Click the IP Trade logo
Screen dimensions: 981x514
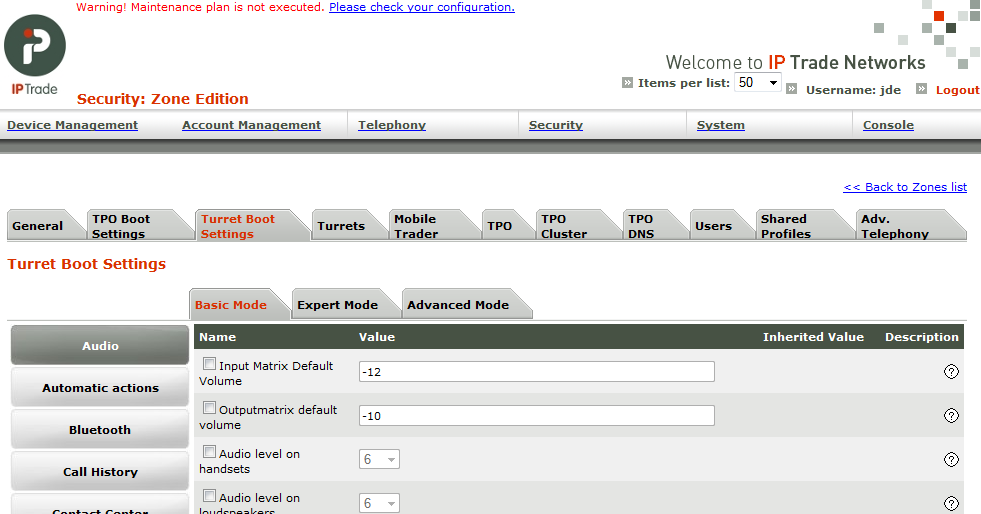tap(35, 55)
